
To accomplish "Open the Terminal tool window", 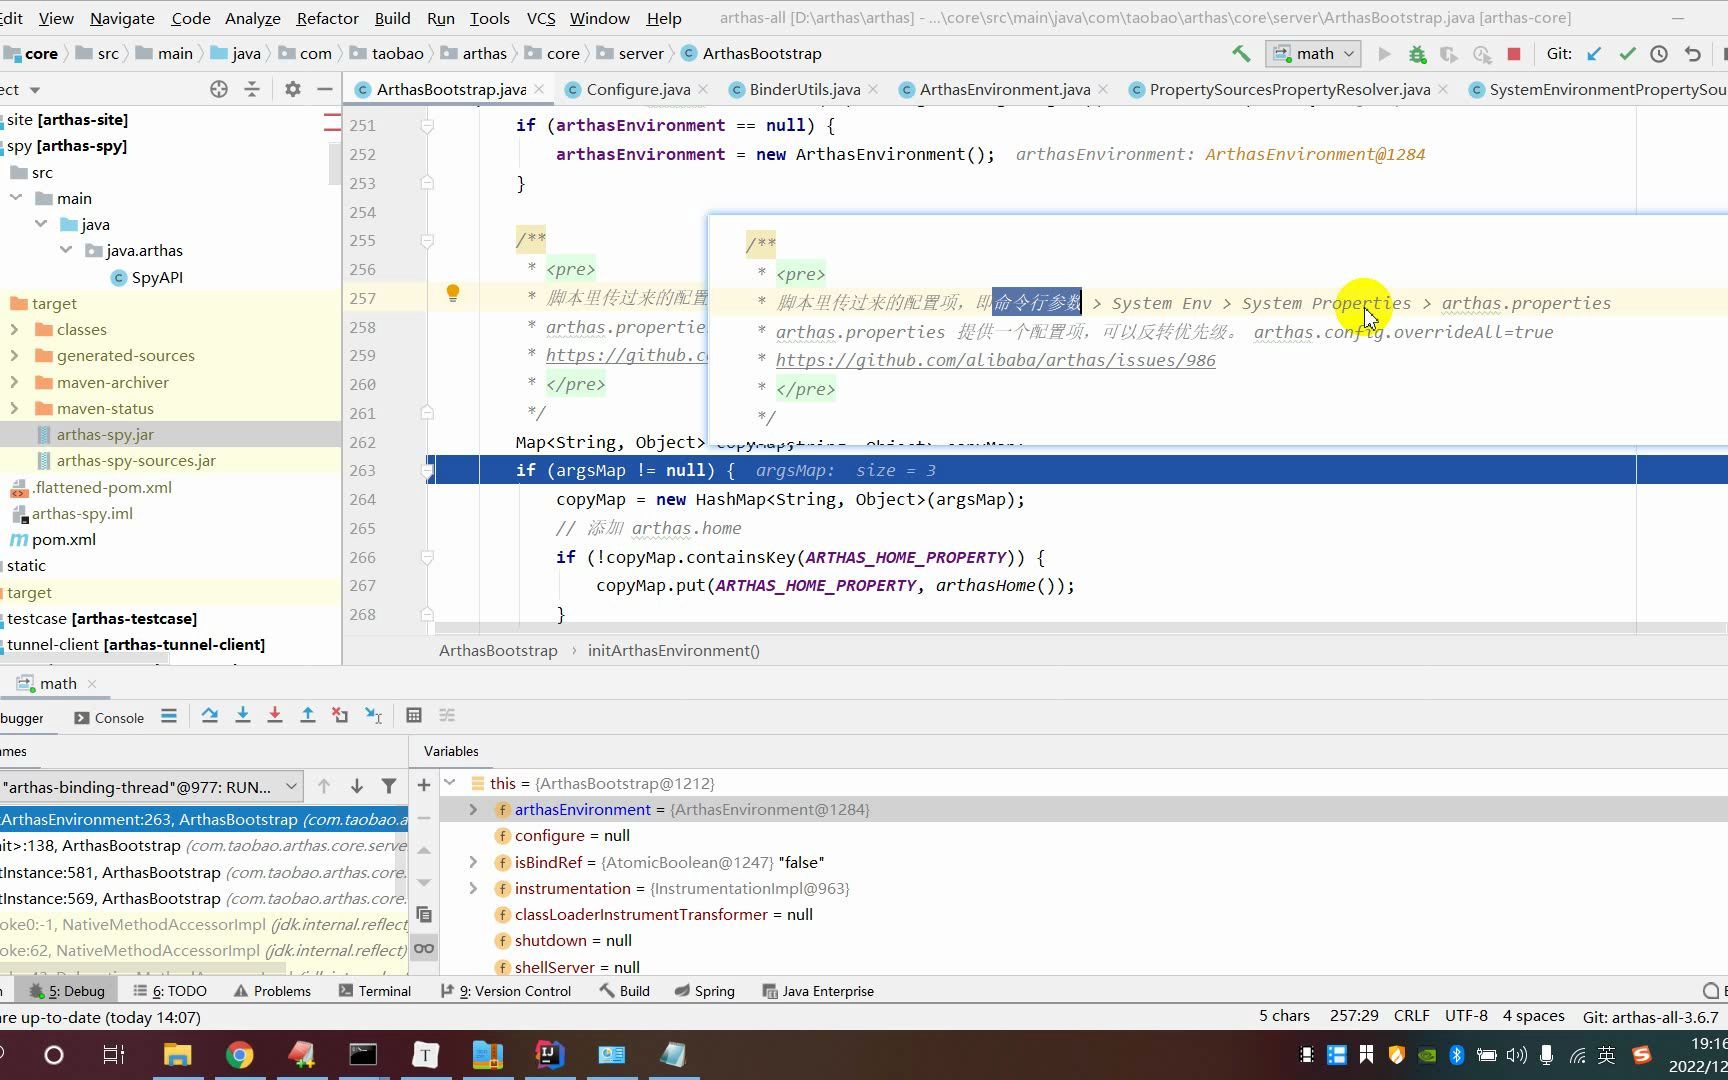I will (375, 991).
